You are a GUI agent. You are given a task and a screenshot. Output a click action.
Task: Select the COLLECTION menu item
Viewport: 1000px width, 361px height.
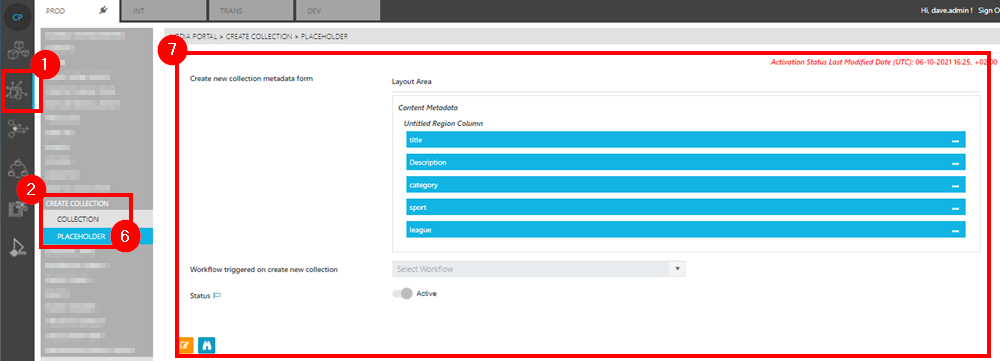point(78,219)
